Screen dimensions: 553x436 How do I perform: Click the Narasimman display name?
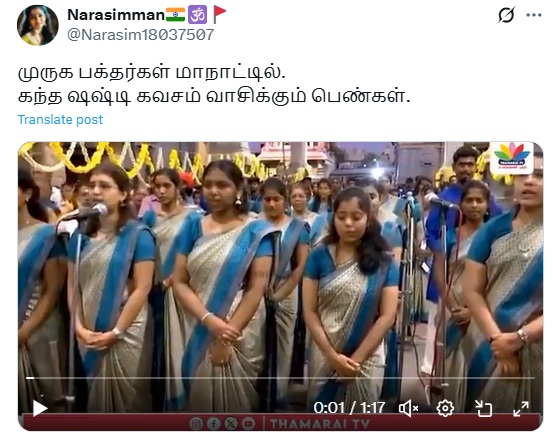pyautogui.click(x=116, y=15)
